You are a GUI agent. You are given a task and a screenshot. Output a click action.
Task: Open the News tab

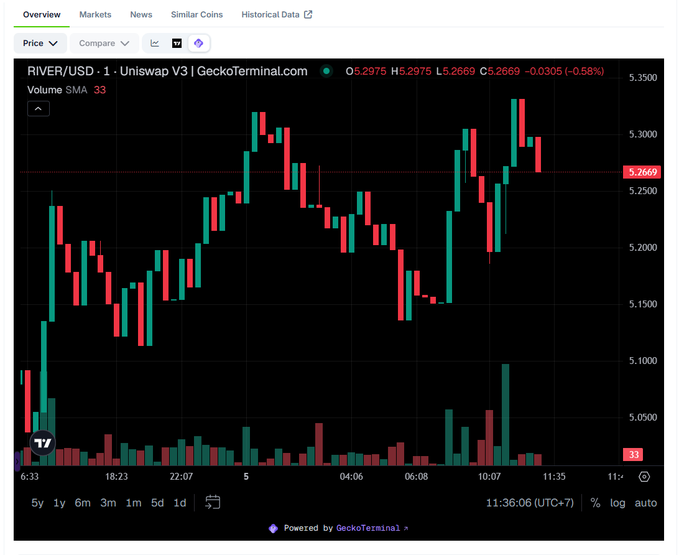(x=141, y=15)
